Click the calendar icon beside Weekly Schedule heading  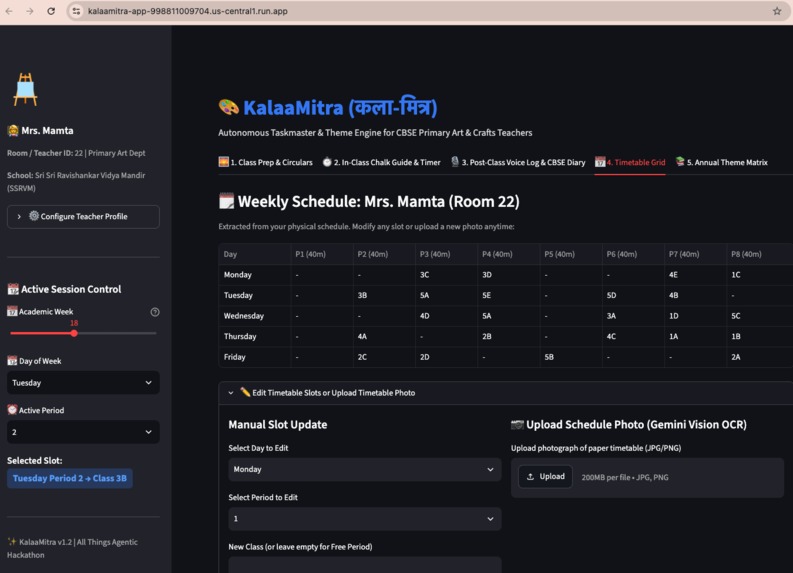click(x=226, y=201)
